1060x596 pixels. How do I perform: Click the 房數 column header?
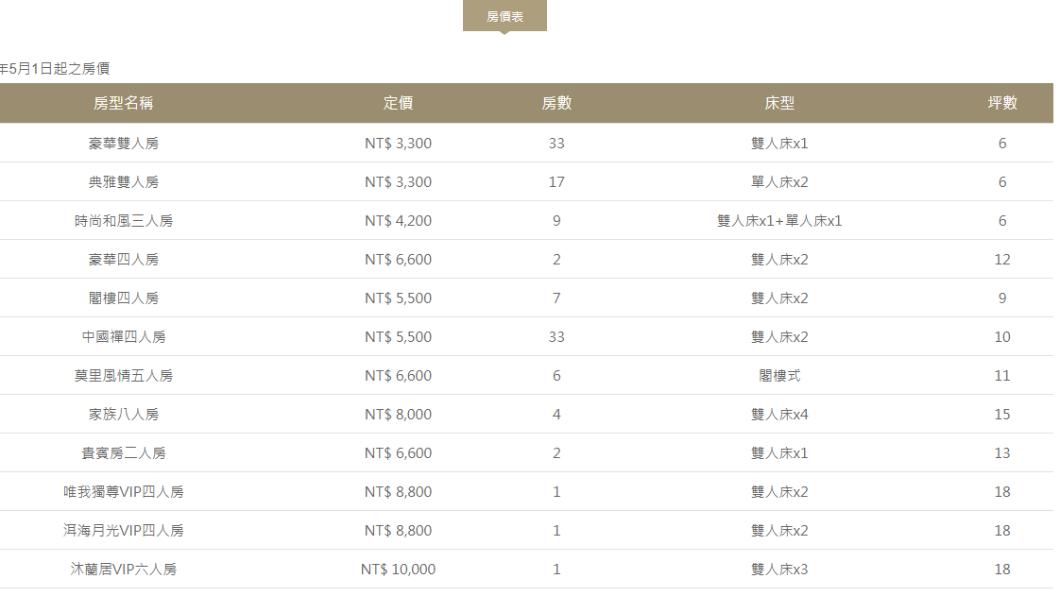pos(556,103)
